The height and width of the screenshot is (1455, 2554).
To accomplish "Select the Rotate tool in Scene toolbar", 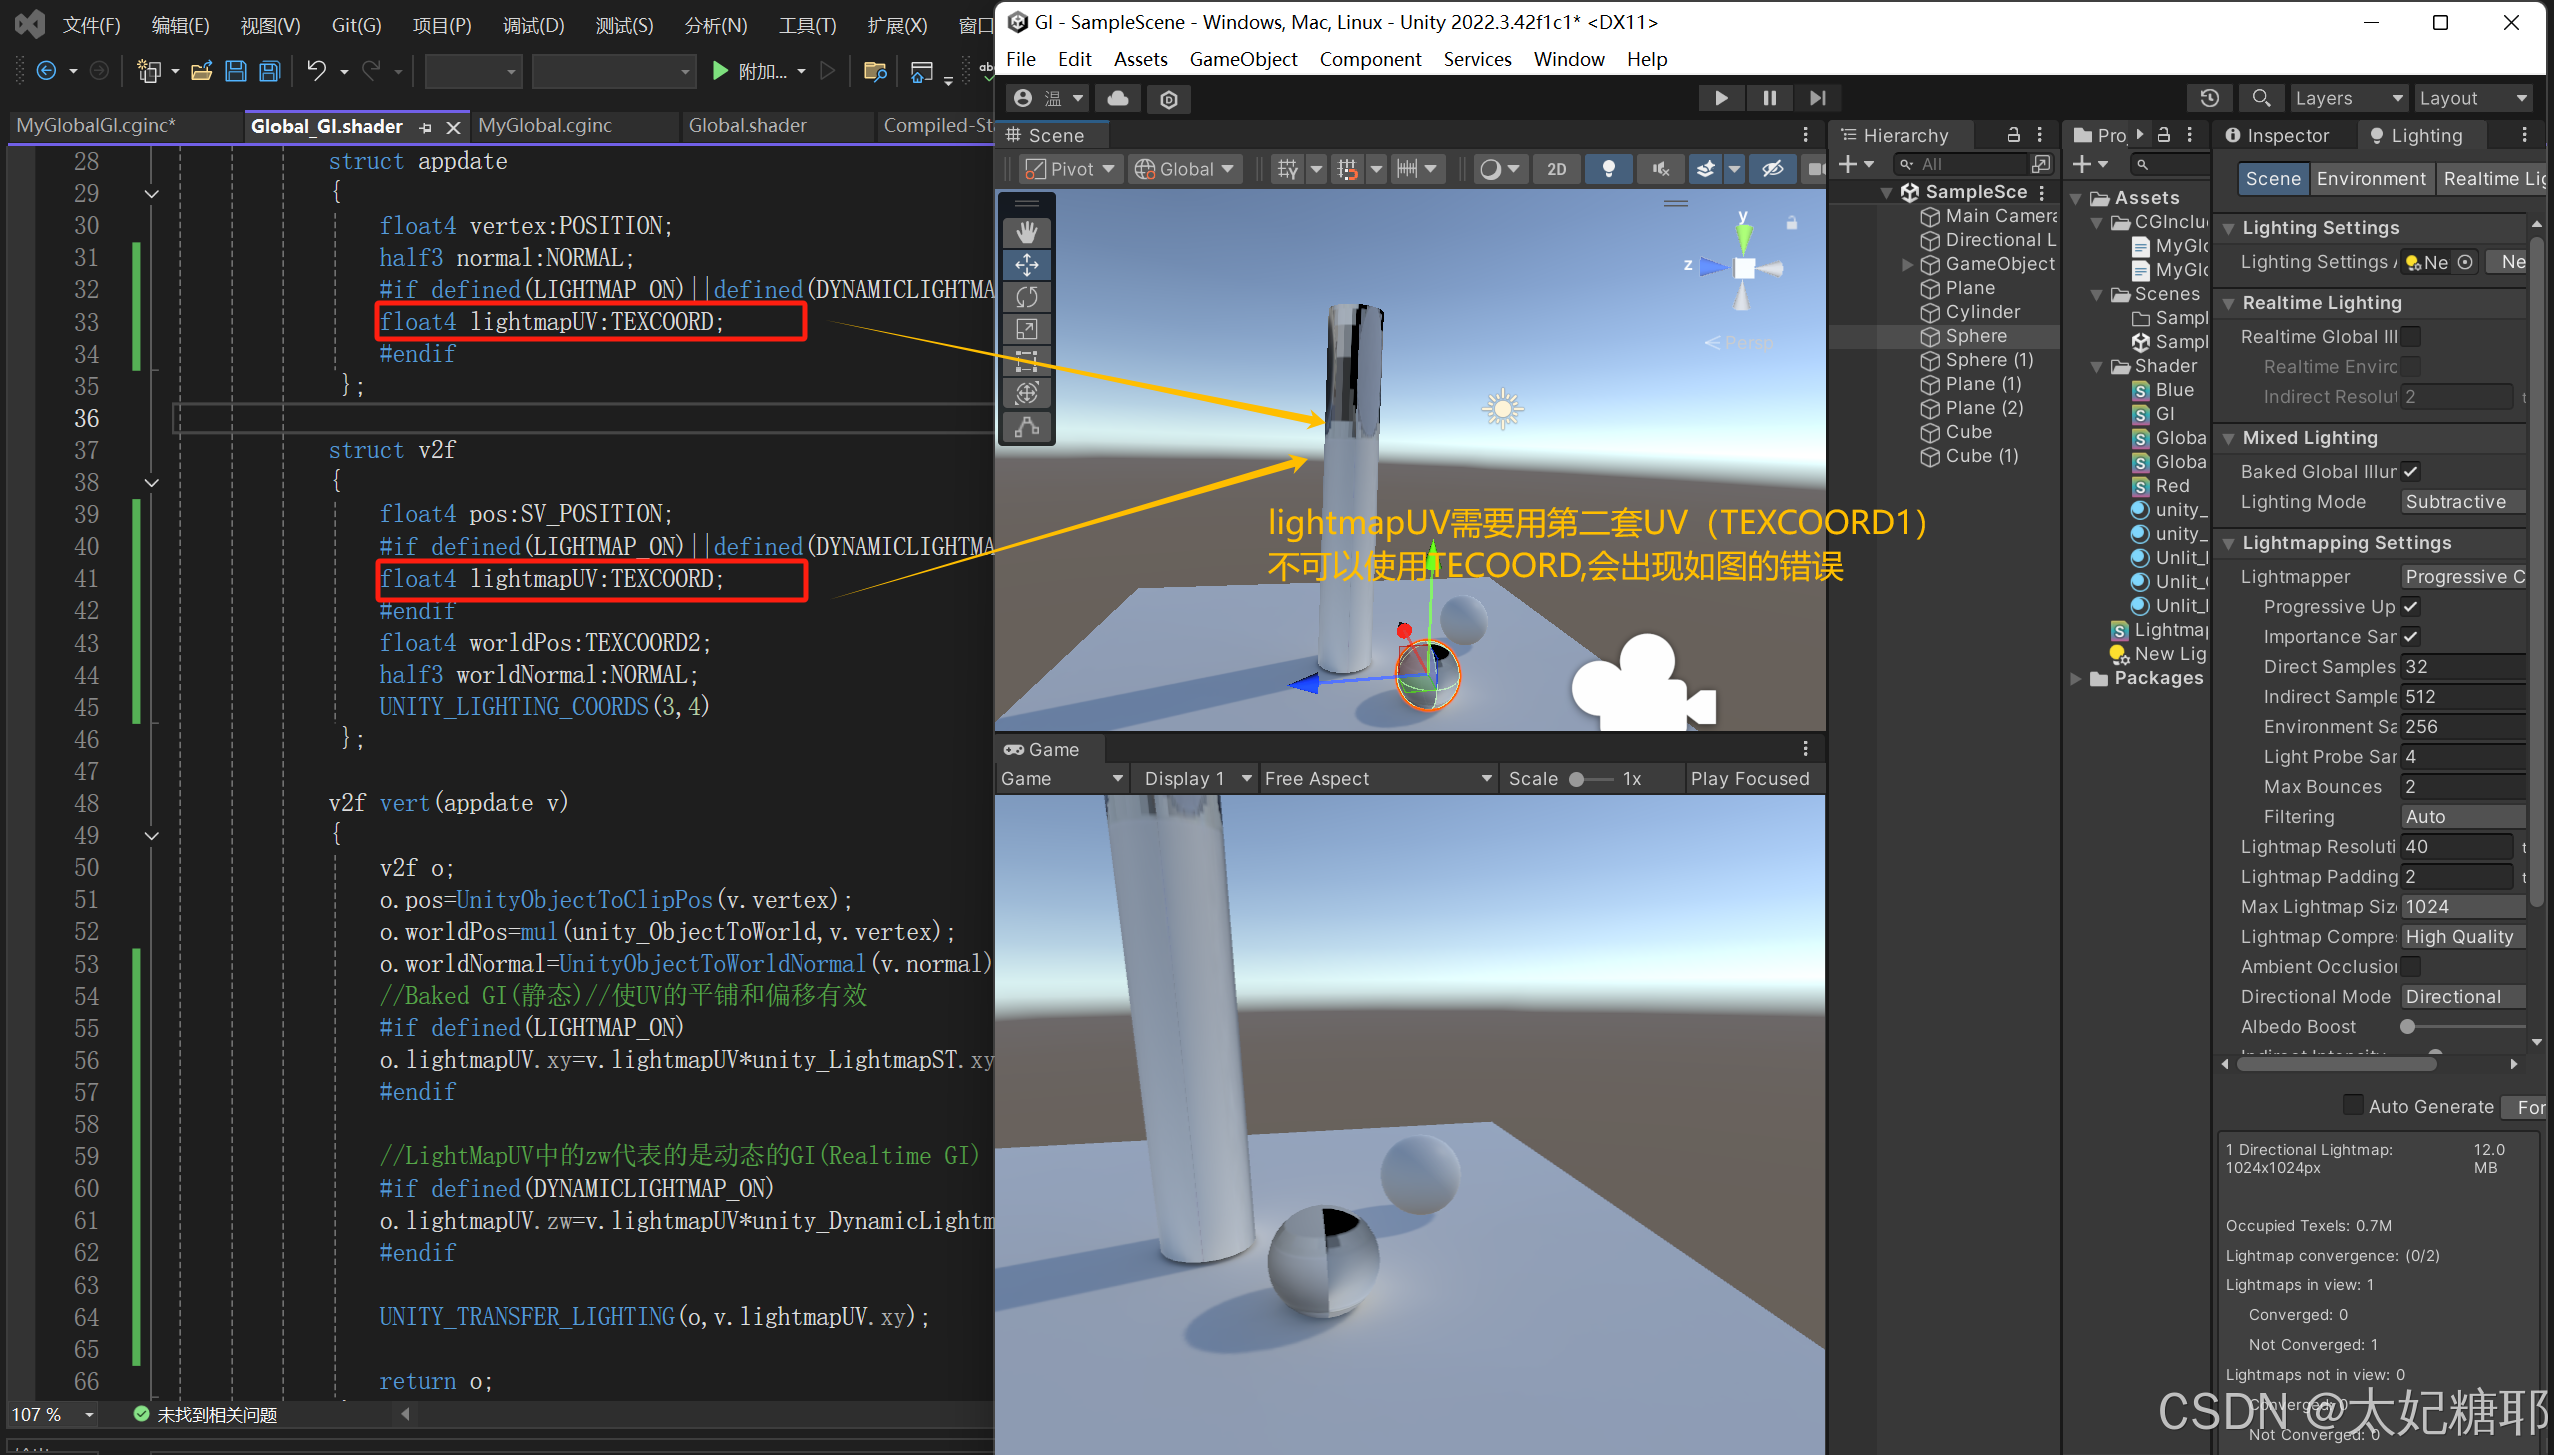I will [1027, 297].
